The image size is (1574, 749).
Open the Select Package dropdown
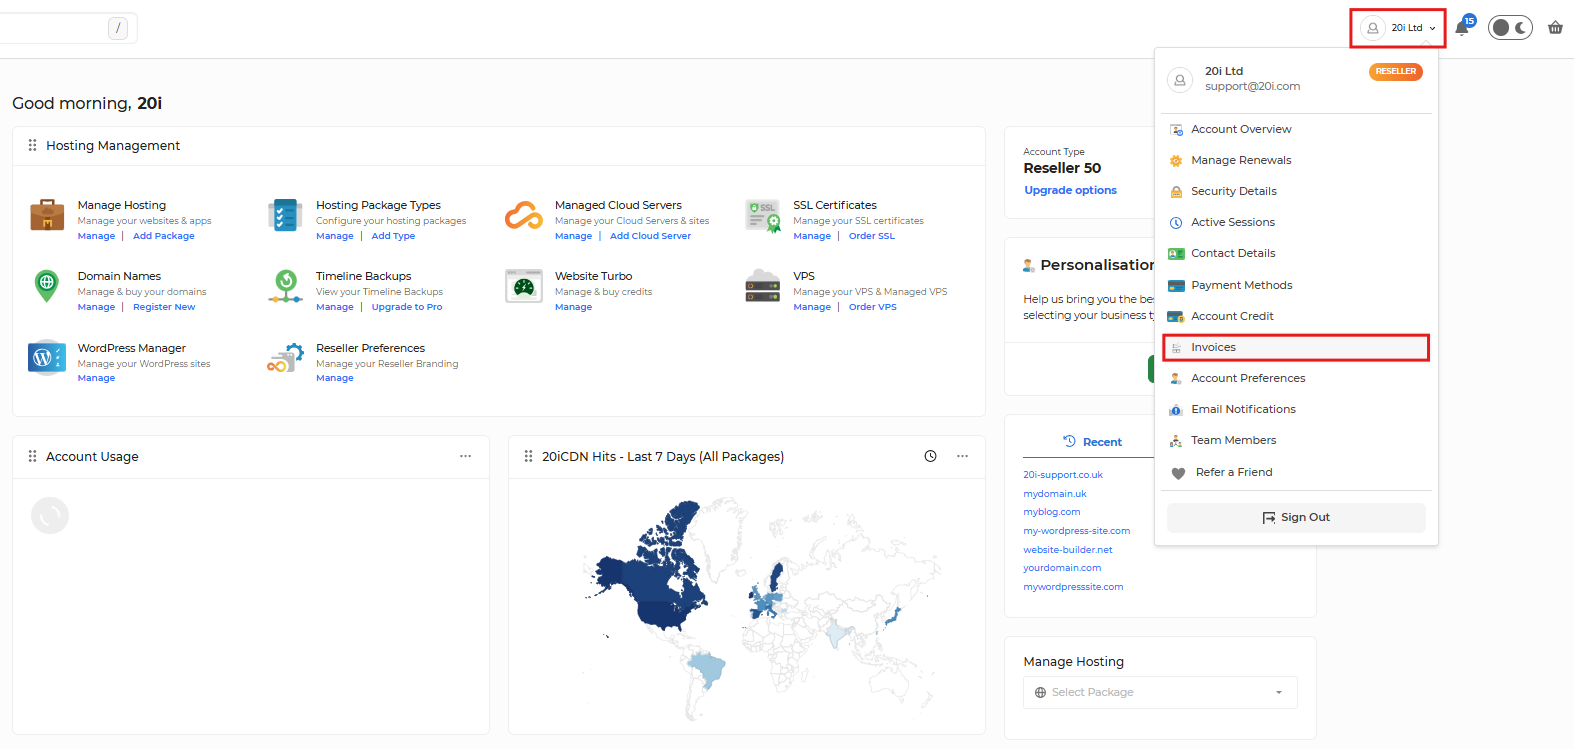tap(1160, 692)
